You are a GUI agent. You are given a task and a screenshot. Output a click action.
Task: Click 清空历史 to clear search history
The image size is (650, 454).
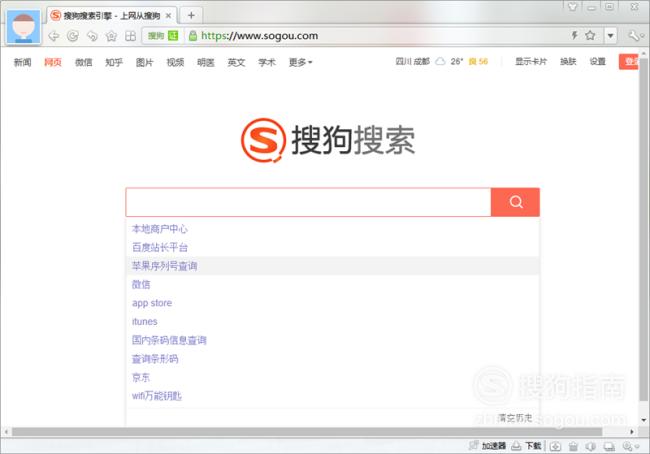(x=514, y=418)
